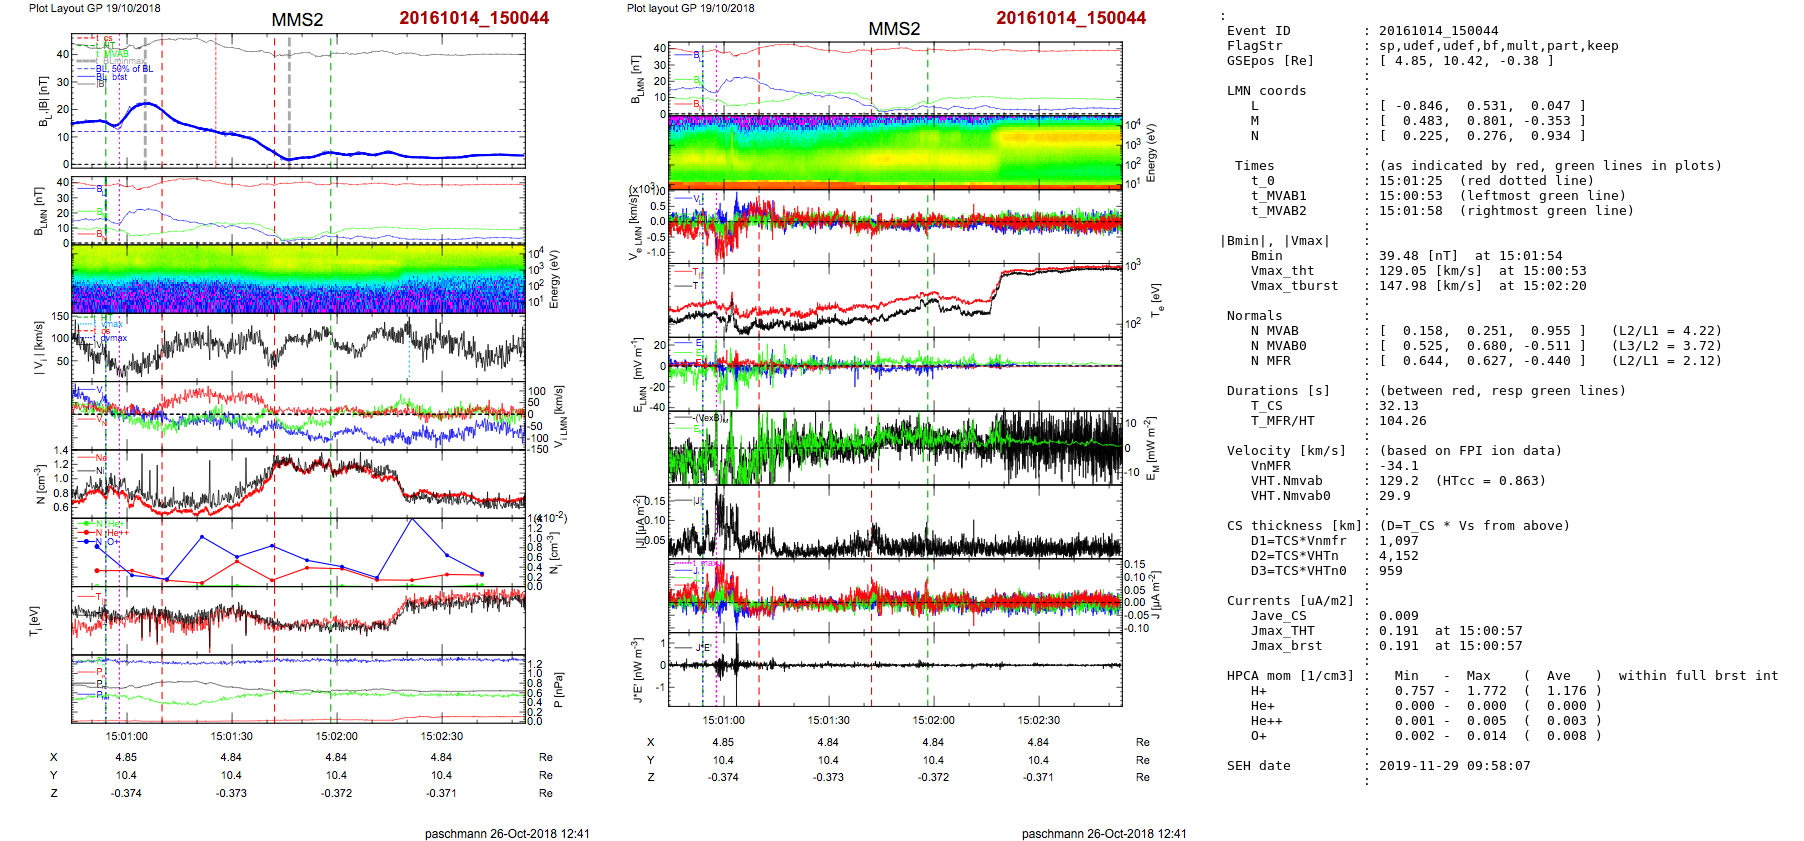The width and height of the screenshot is (1804, 841).
Task: Click the J*E panel in the right plot
Action: coord(895,665)
